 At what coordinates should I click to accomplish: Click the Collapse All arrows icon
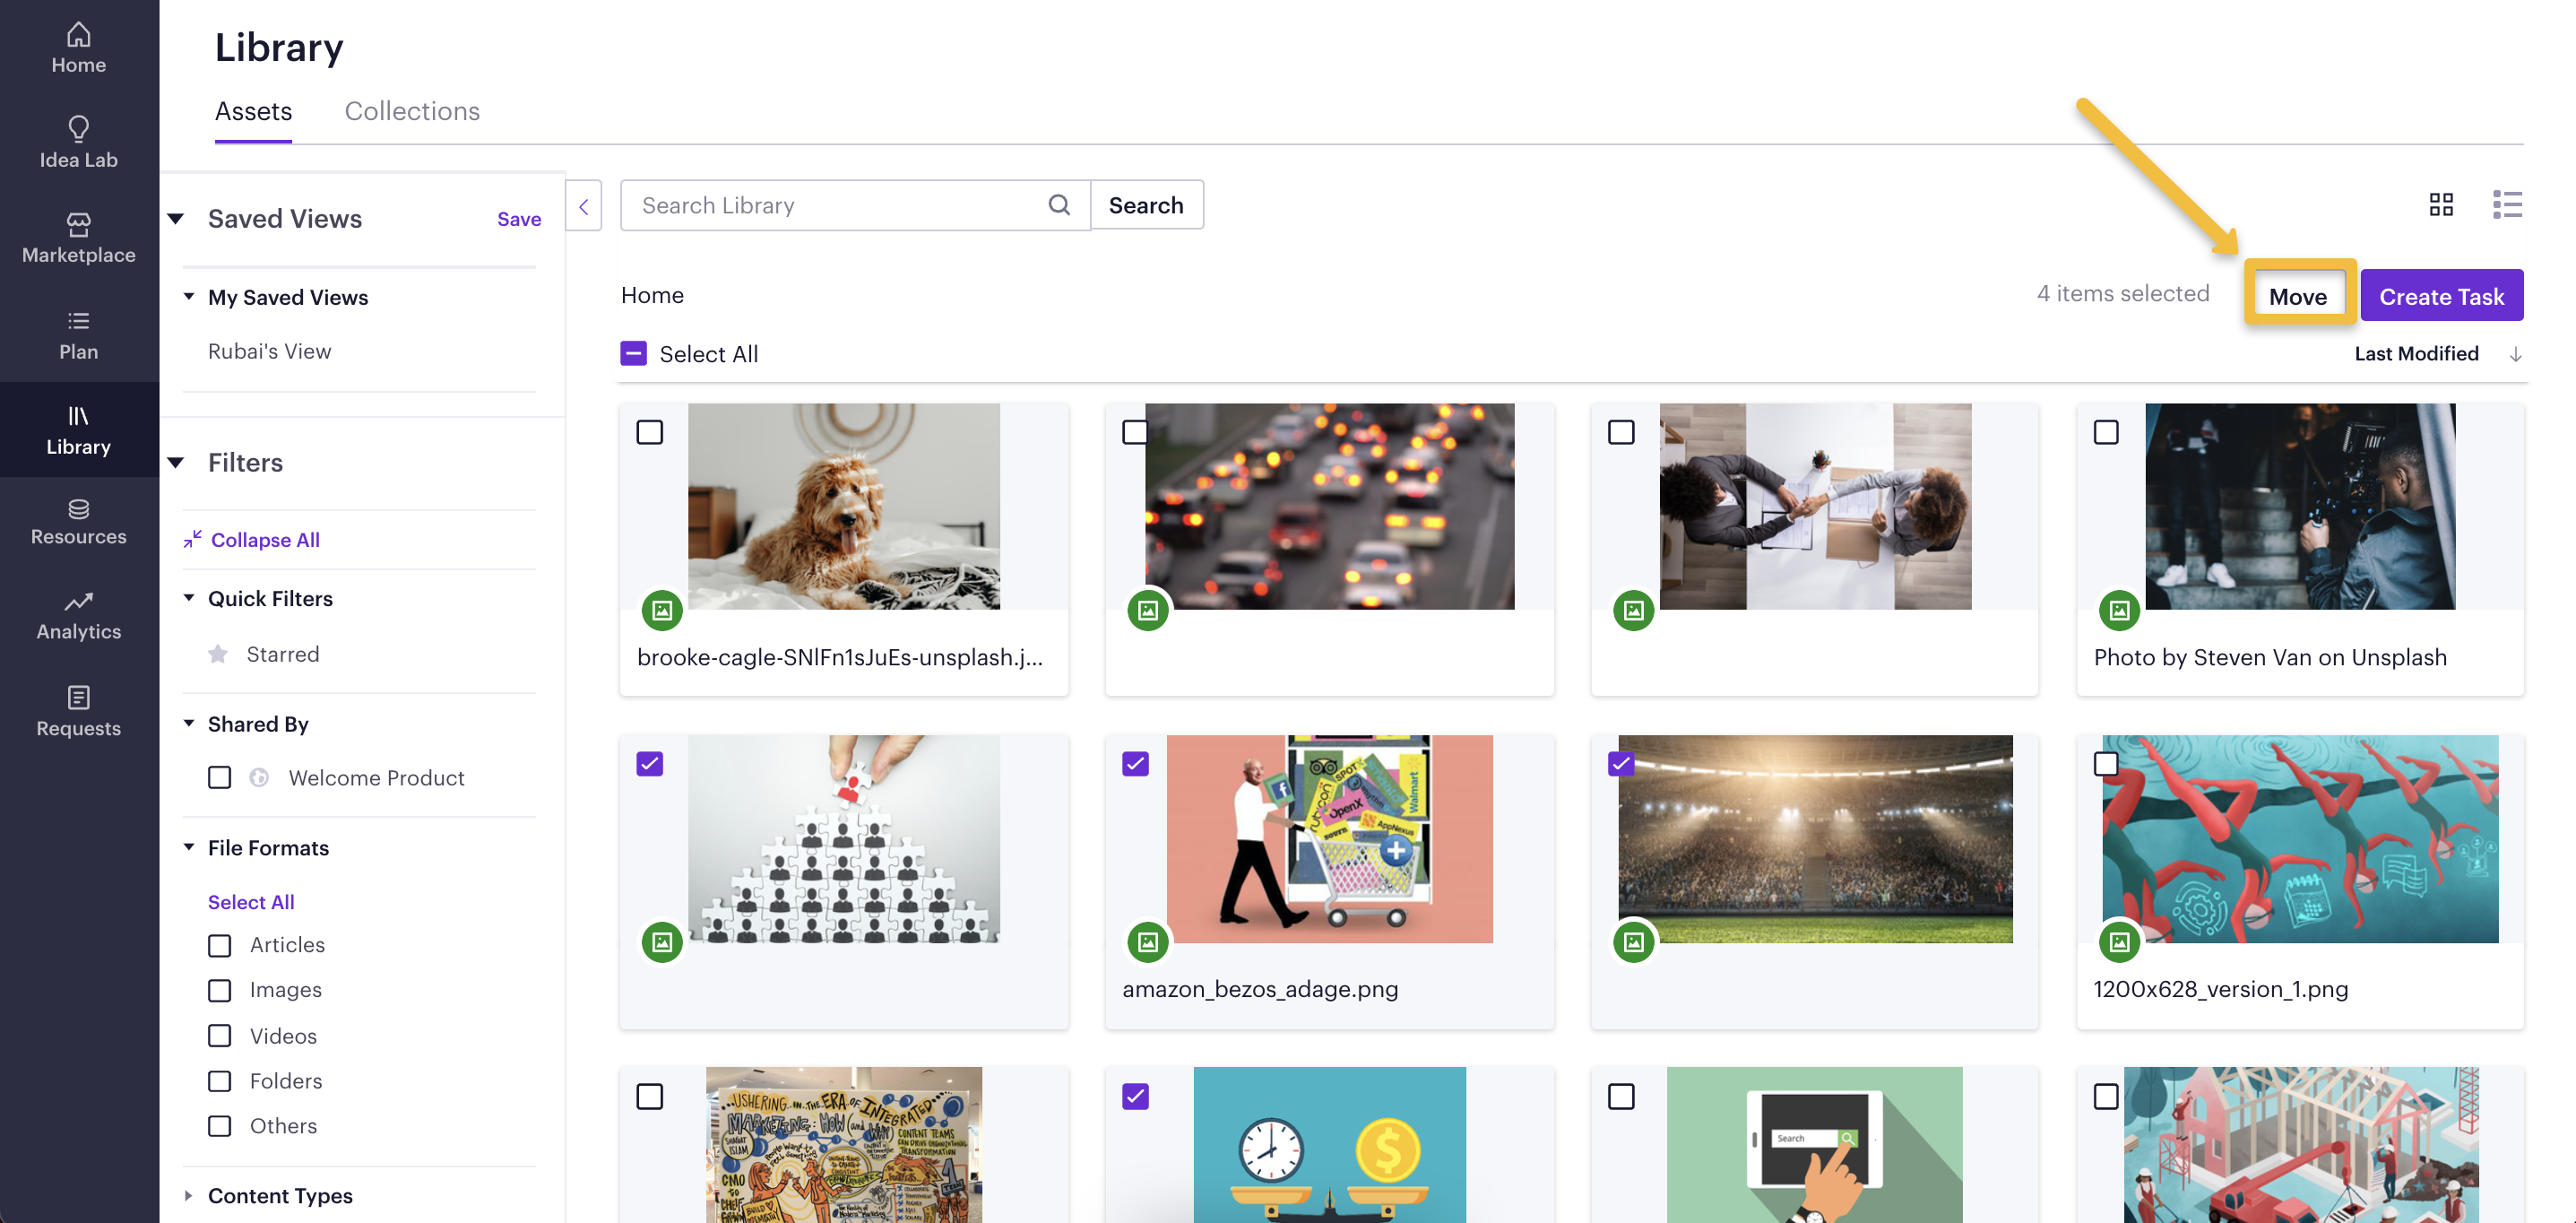[x=193, y=539]
